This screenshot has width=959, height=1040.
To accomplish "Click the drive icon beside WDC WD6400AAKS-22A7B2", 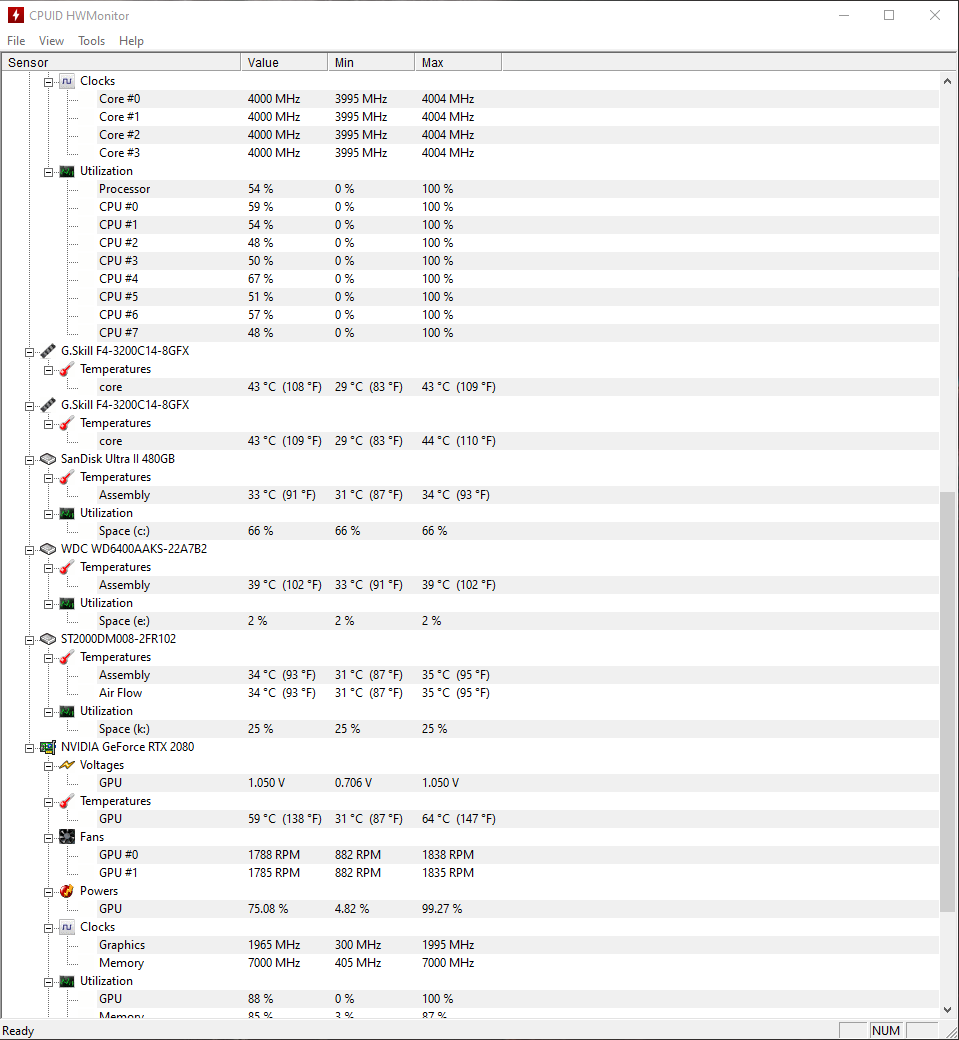I will tap(48, 549).
